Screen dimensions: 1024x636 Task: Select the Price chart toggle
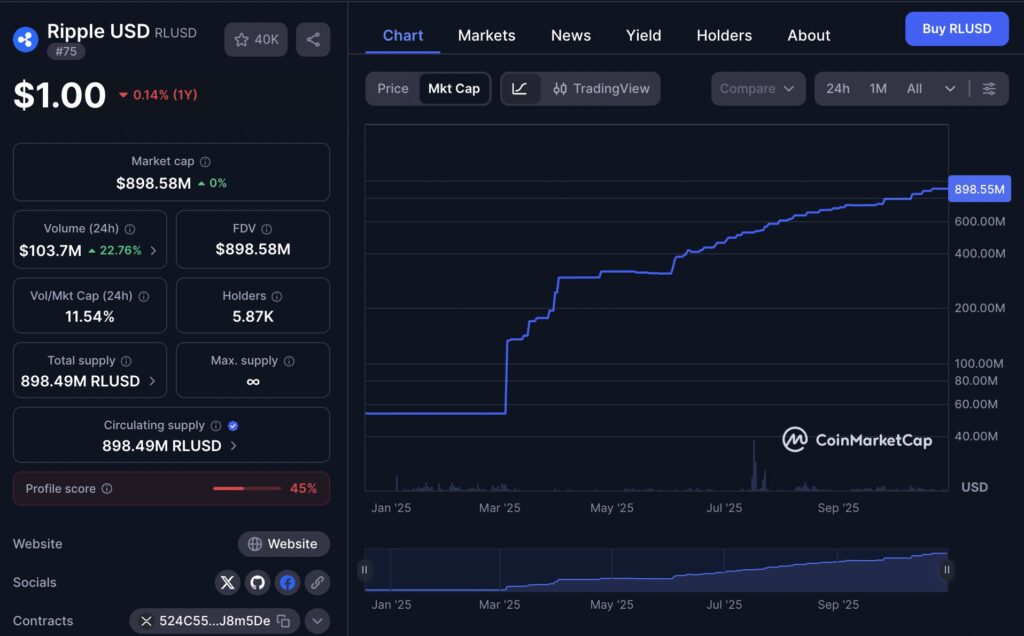392,89
